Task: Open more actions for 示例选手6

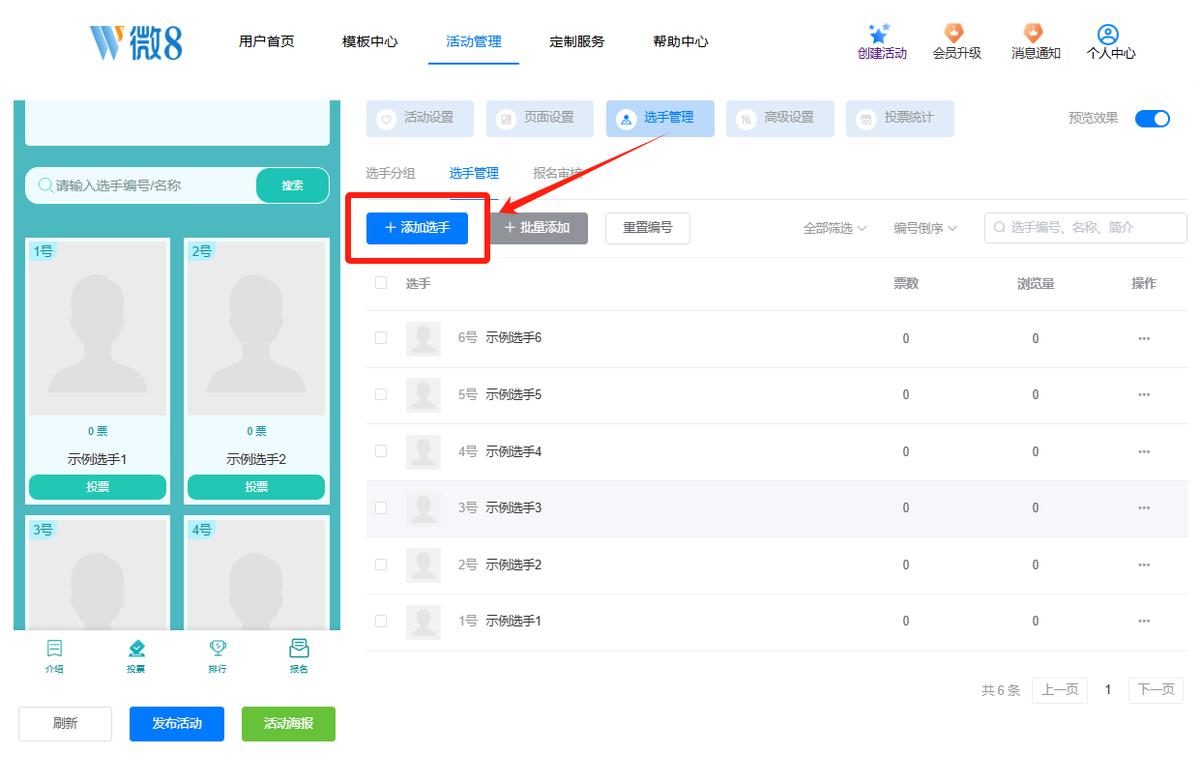Action: (x=1144, y=338)
